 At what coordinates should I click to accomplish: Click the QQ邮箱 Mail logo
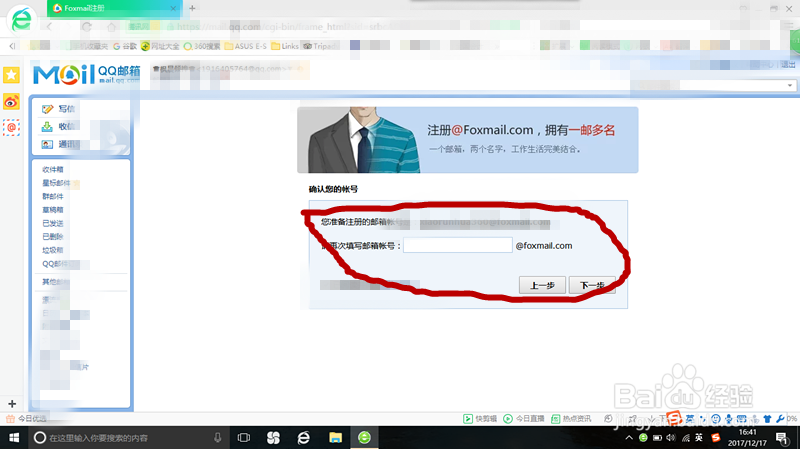coord(86,74)
